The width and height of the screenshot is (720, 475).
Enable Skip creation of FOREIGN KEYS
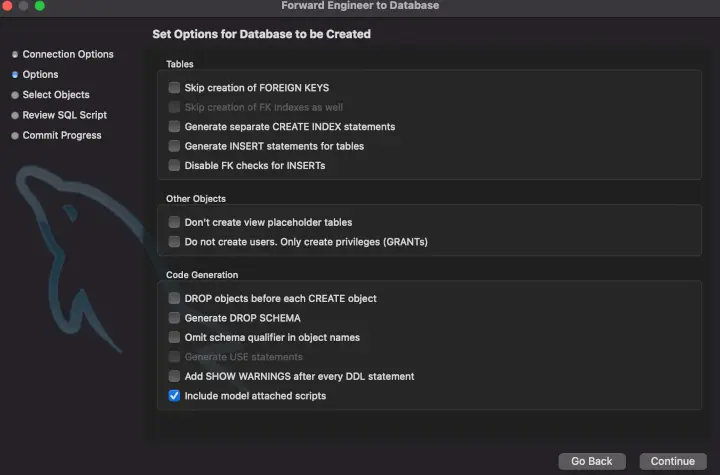click(175, 88)
